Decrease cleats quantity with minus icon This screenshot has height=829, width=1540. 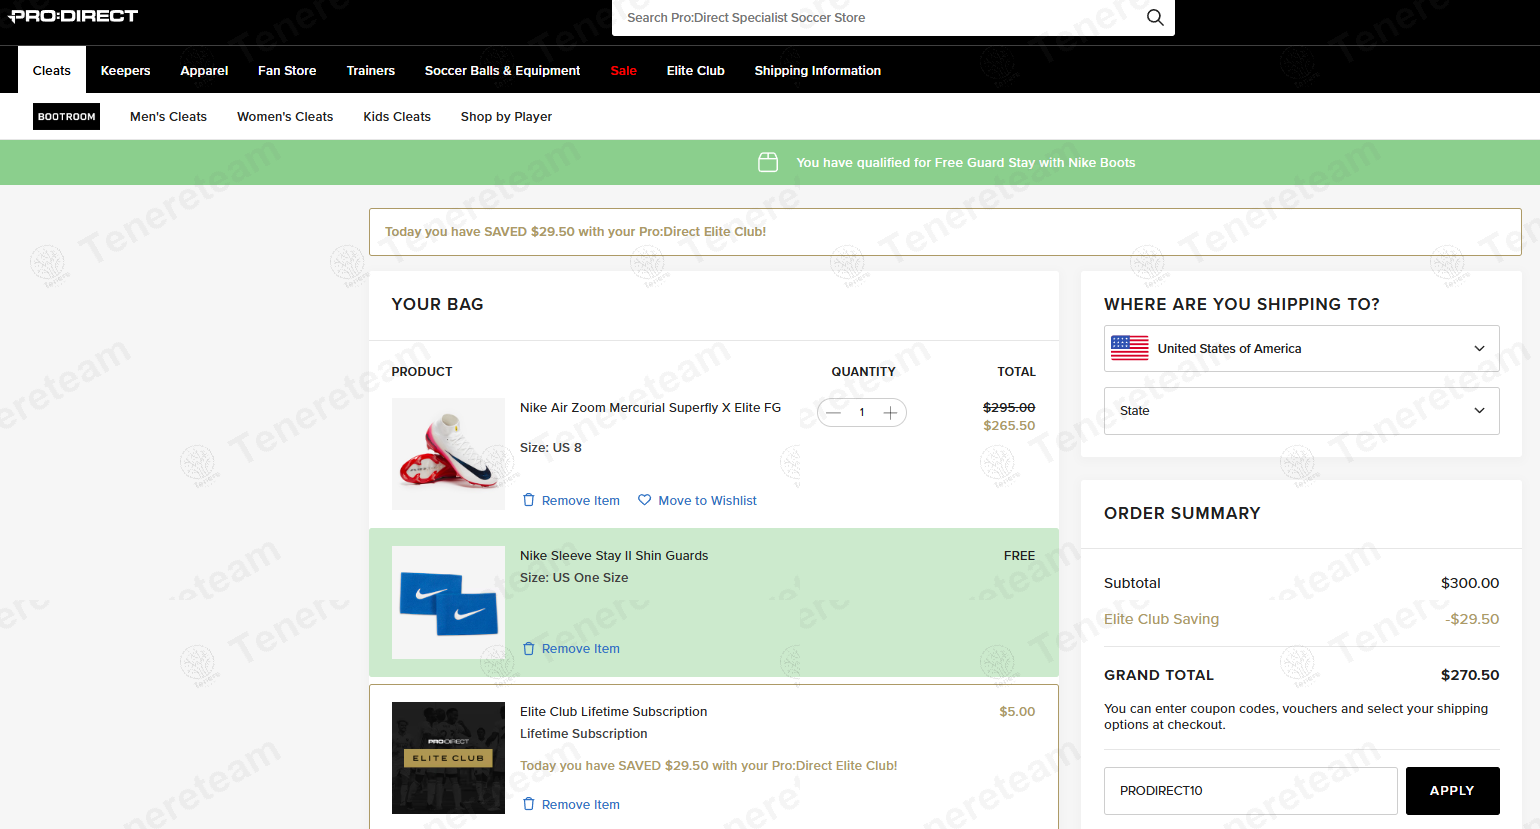(834, 413)
